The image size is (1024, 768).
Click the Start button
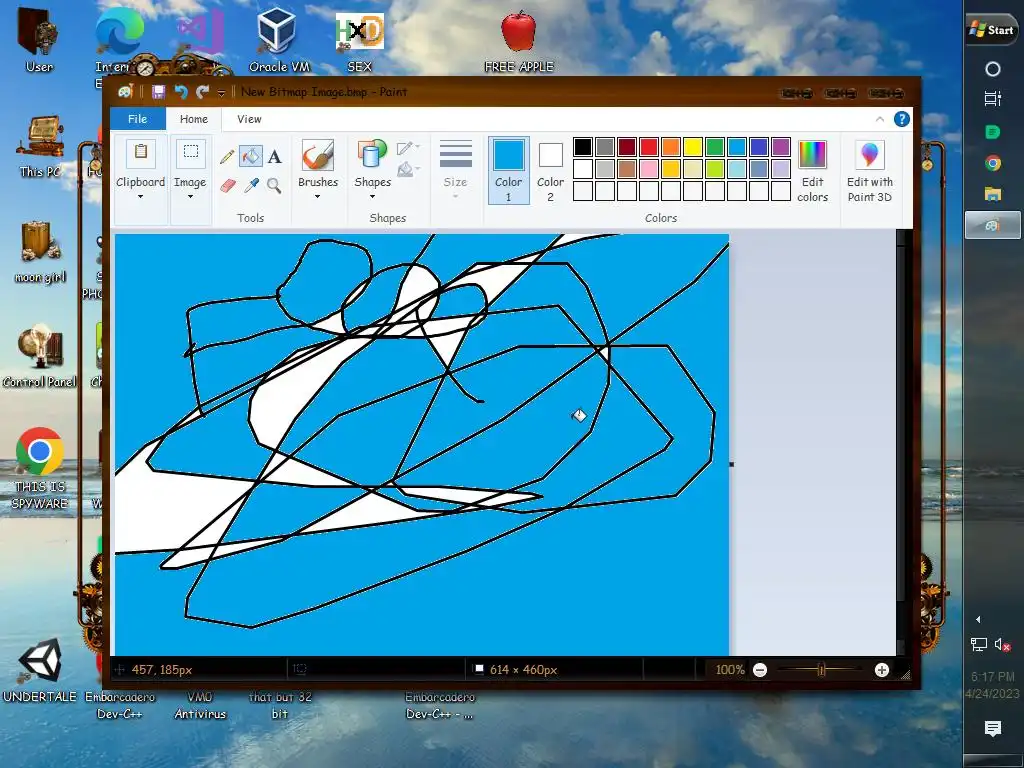pos(992,30)
